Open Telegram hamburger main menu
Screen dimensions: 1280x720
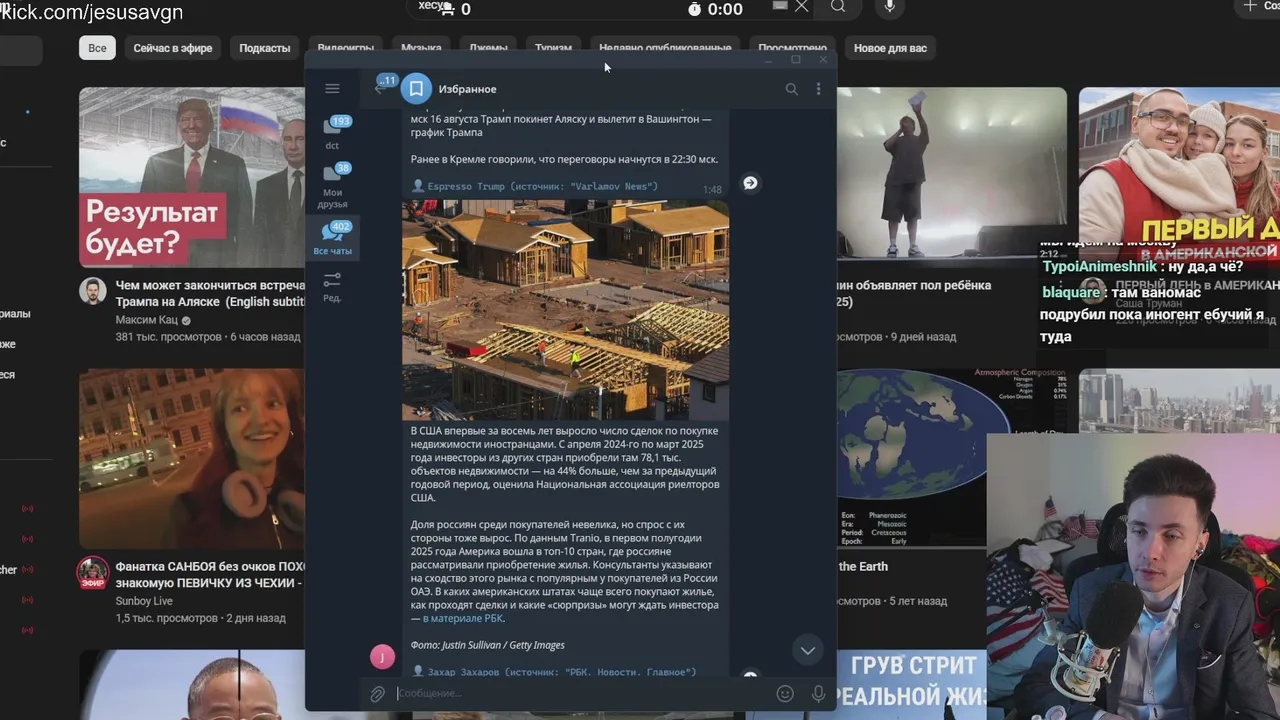point(332,89)
